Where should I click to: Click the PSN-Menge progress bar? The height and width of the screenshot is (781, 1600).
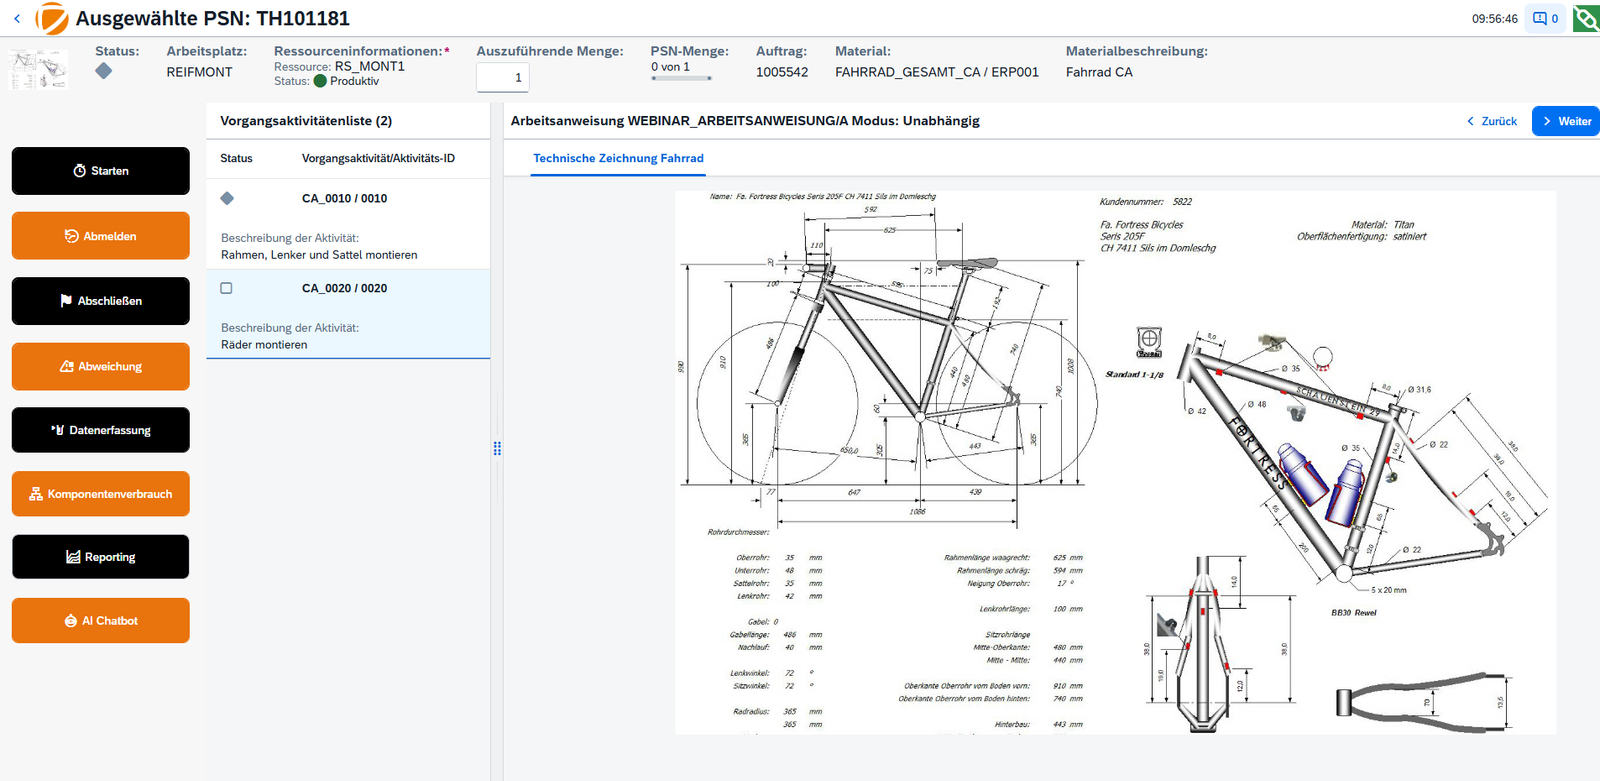pyautogui.click(x=681, y=78)
